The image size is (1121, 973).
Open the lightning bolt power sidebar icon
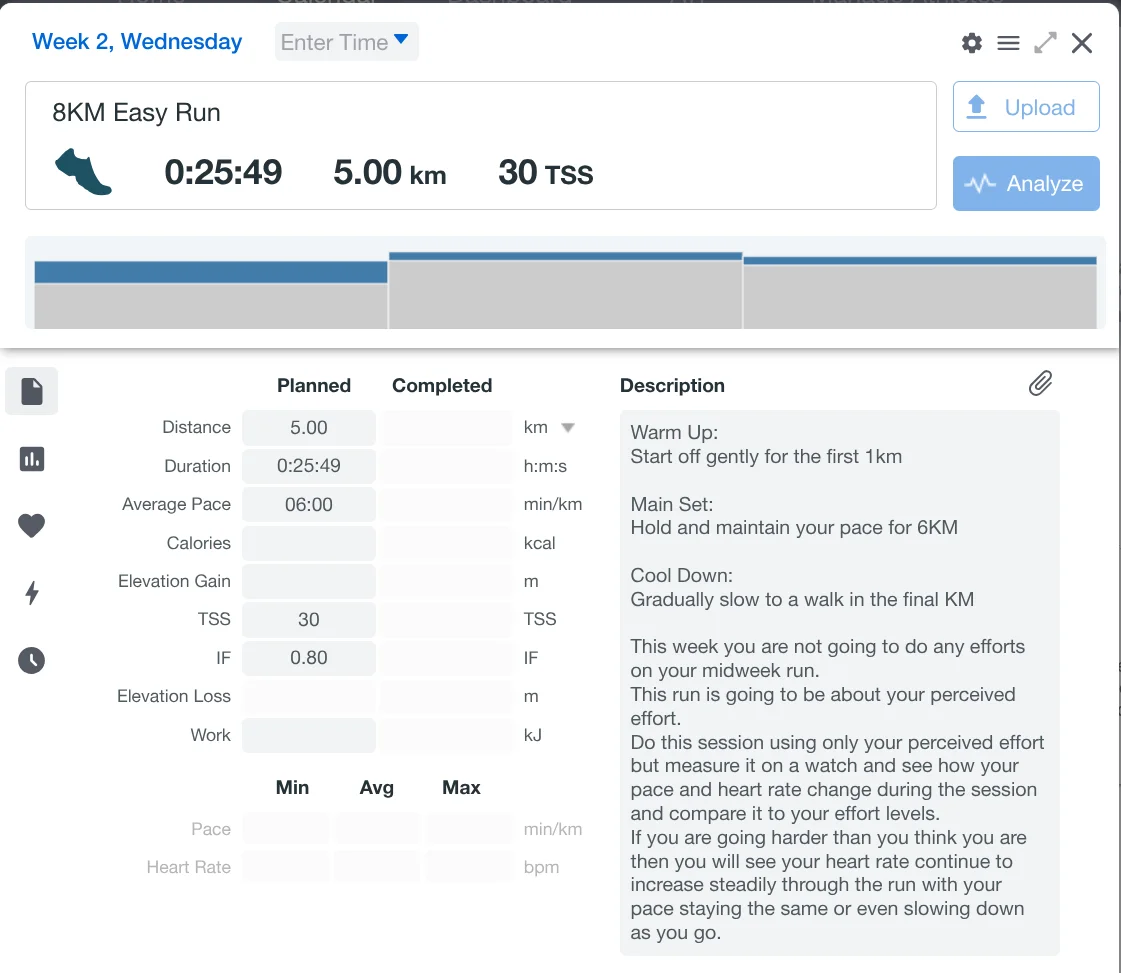pos(32,593)
